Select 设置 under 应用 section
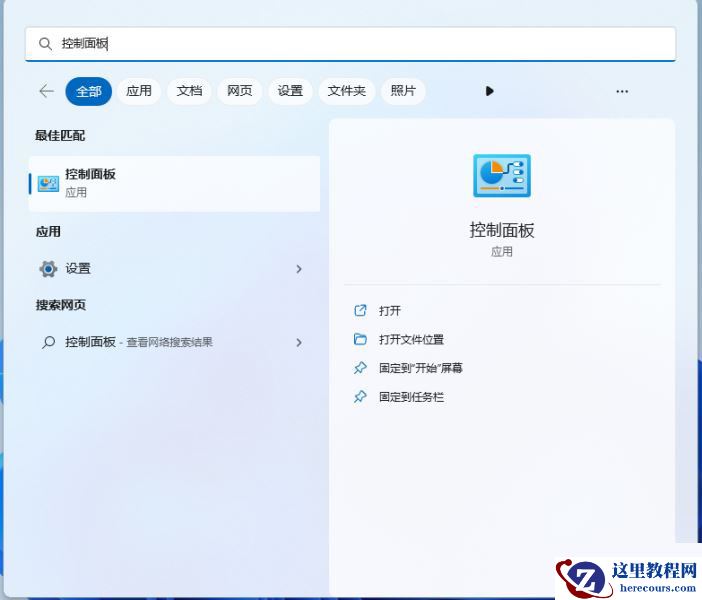 pyautogui.click(x=175, y=269)
